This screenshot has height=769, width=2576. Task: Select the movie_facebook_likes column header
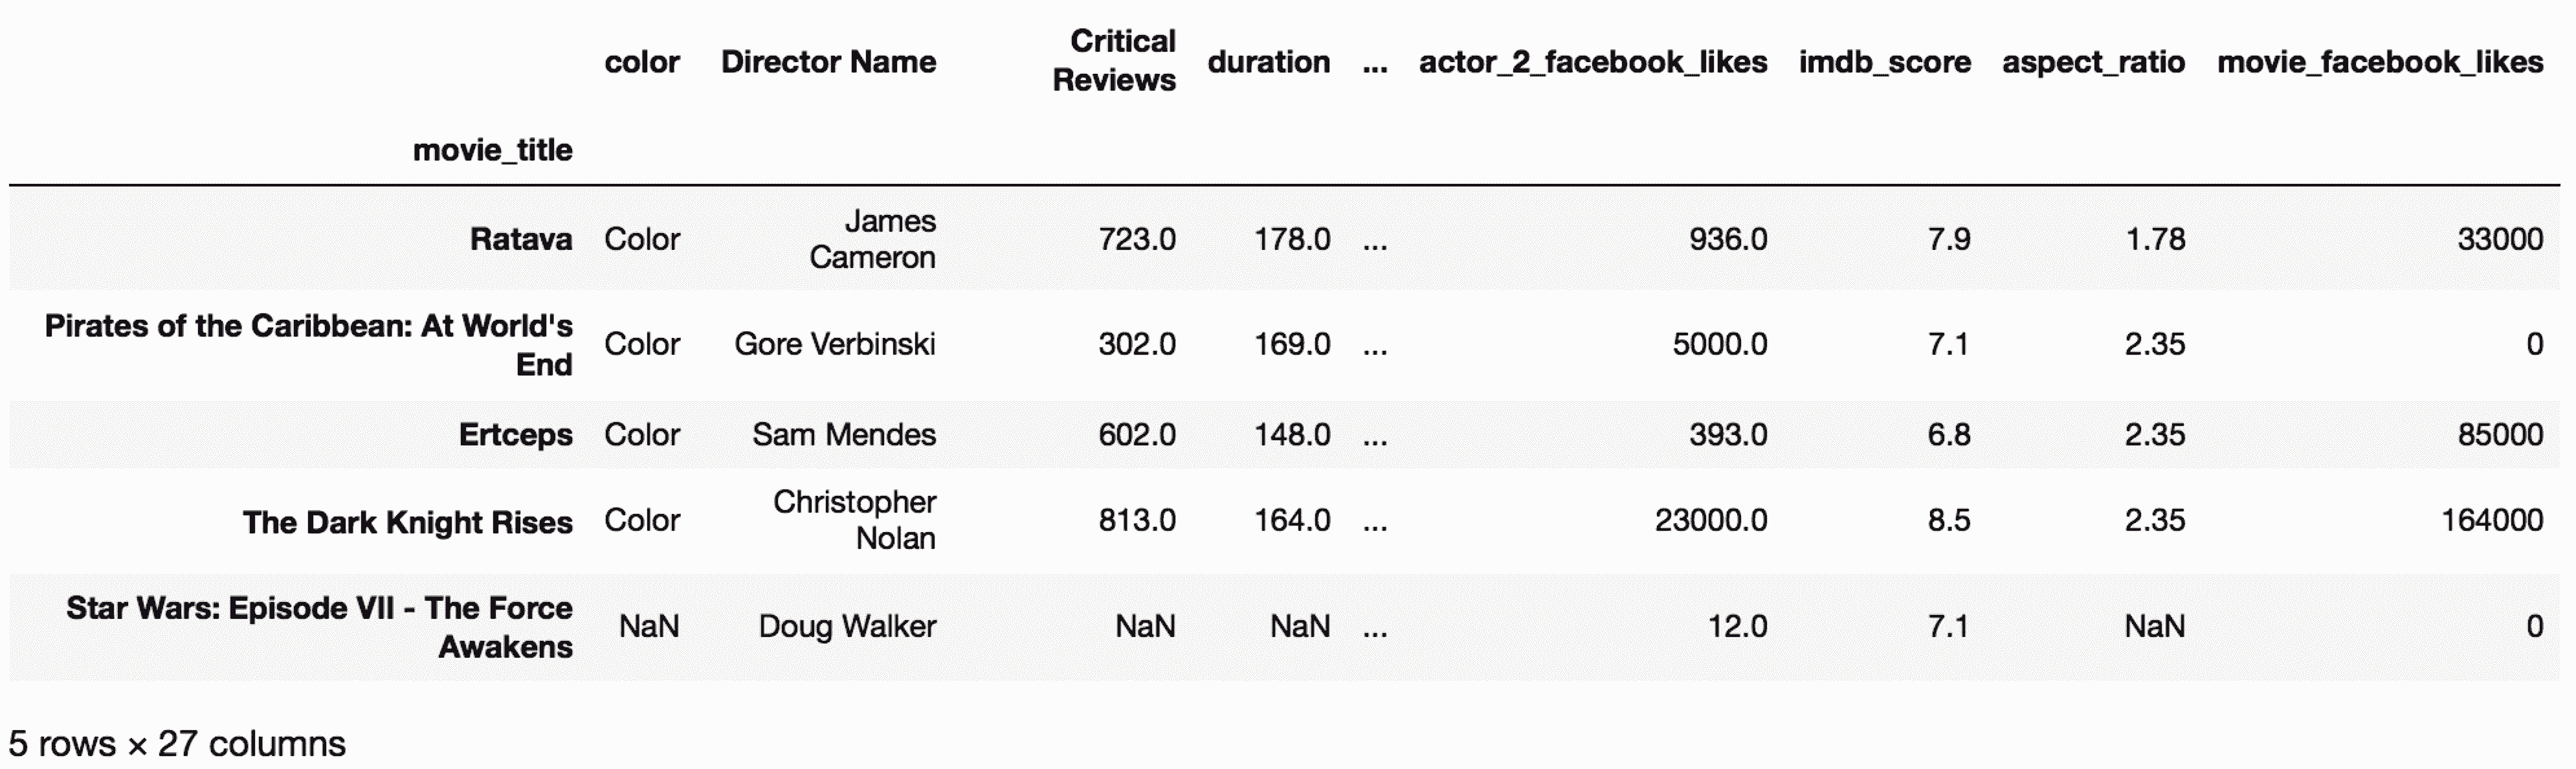tap(2379, 62)
